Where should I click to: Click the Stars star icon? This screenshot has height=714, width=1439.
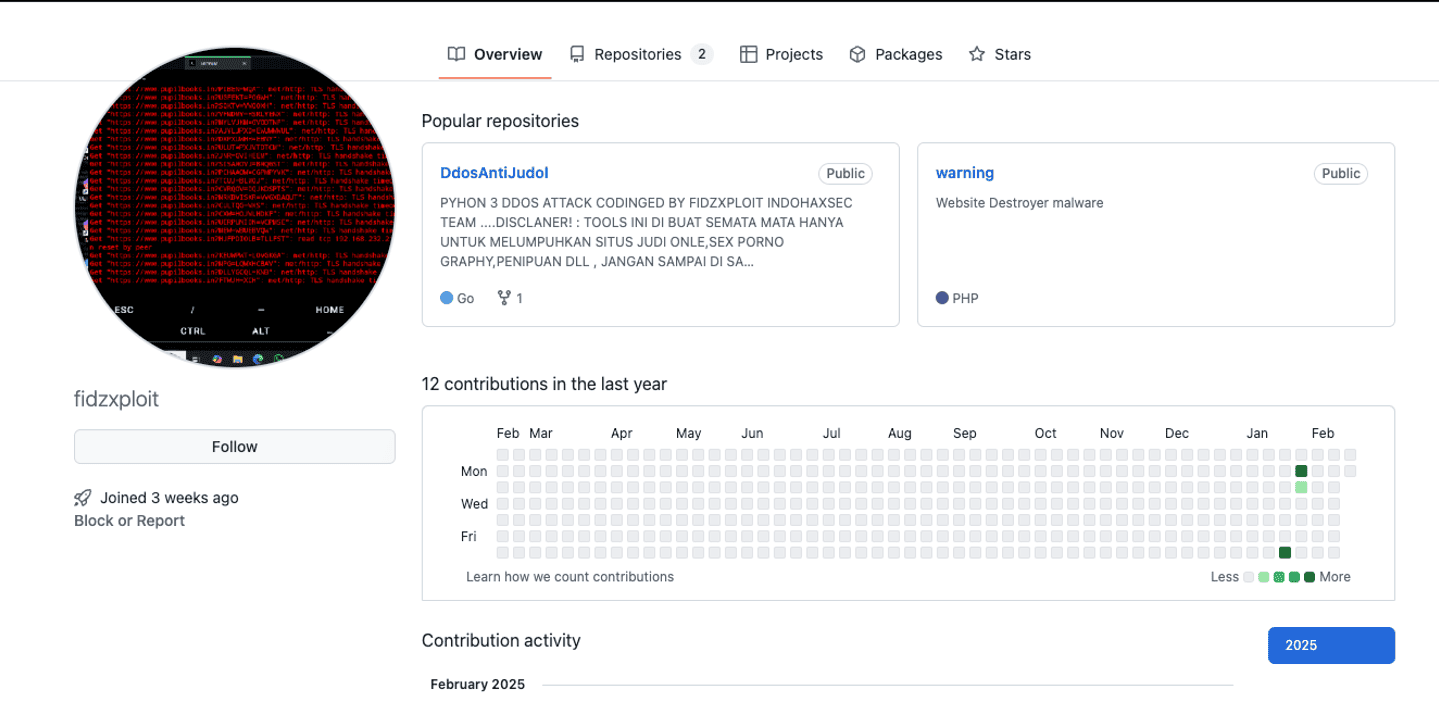(977, 54)
